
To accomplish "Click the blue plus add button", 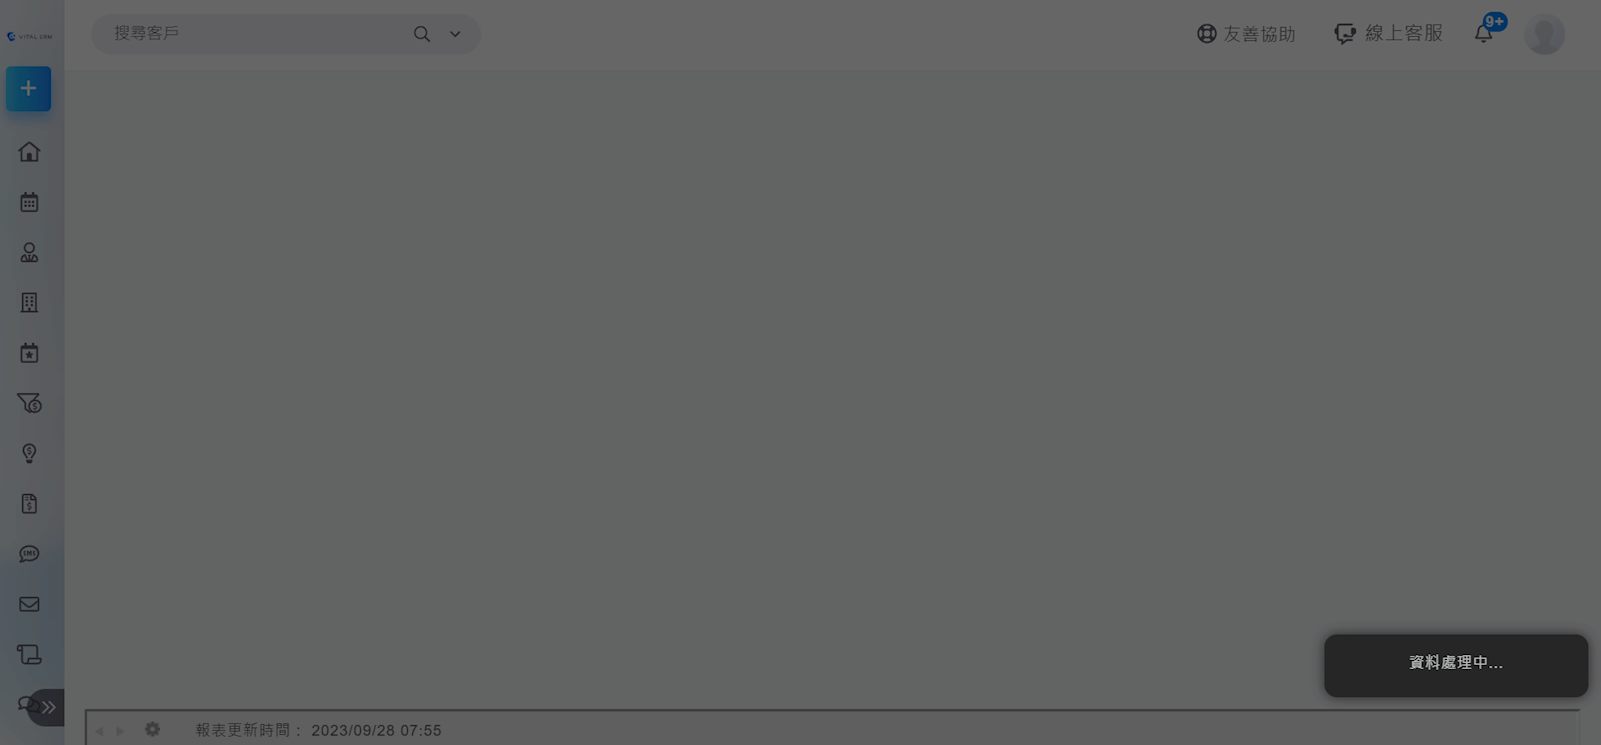I will pyautogui.click(x=28, y=89).
